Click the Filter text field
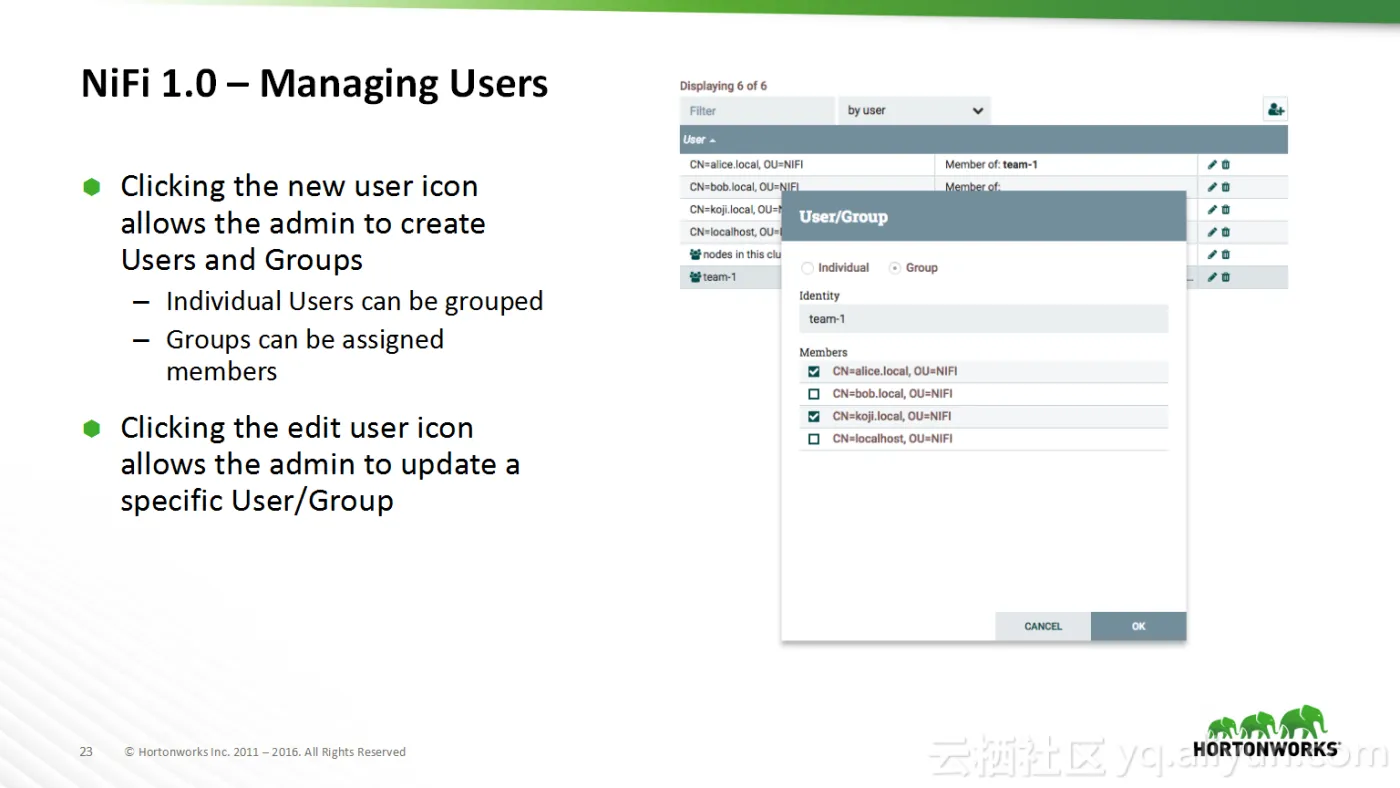This screenshot has height=788, width=1400. [757, 111]
